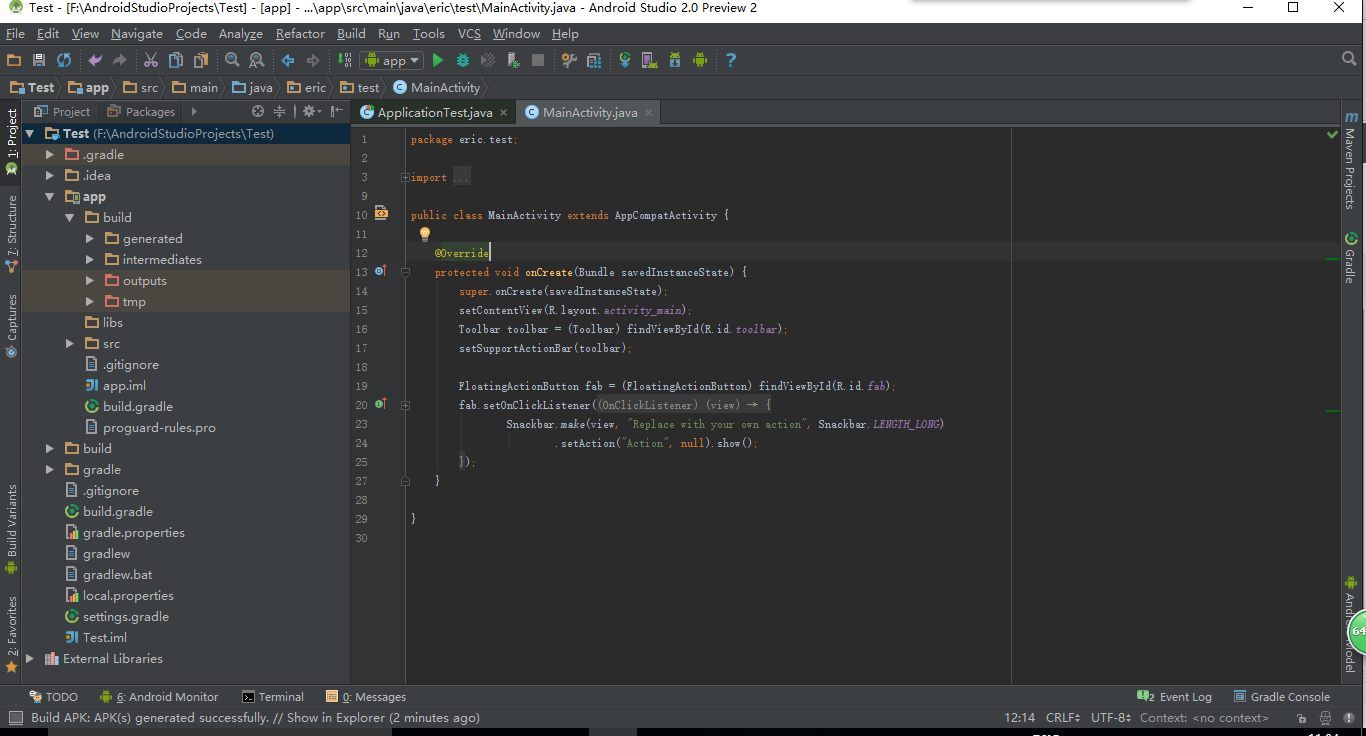The width and height of the screenshot is (1366, 736).
Task: Click the Find magnifier icon
Action: (232, 60)
